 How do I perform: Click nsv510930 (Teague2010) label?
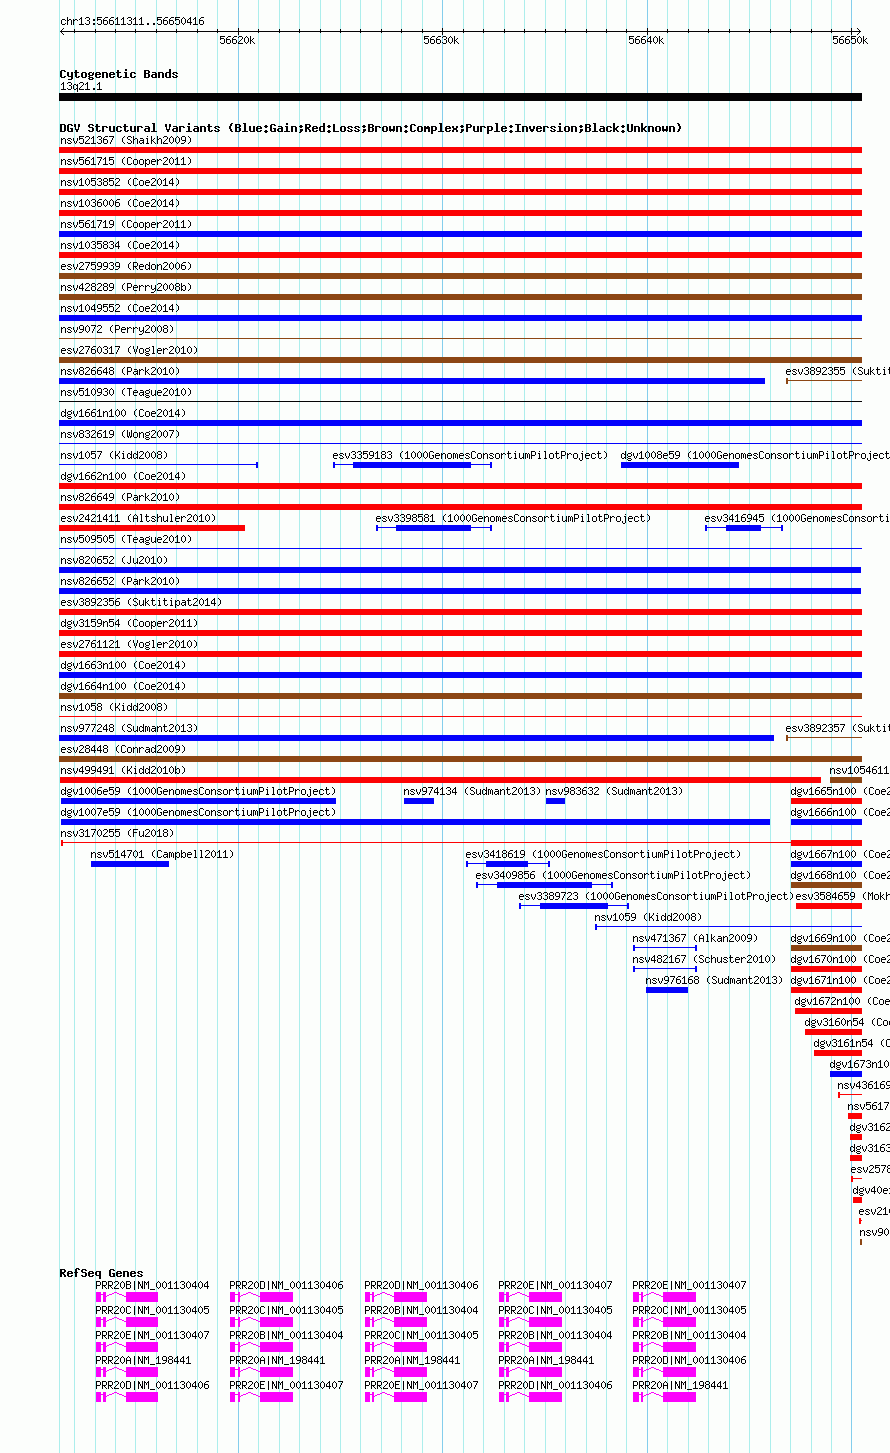126,392
